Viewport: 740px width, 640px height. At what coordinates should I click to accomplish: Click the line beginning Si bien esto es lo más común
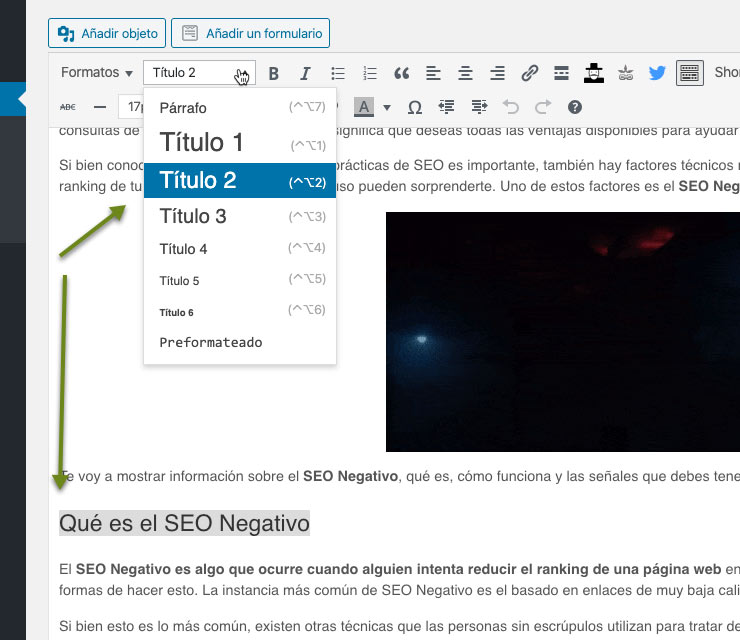pos(399,626)
